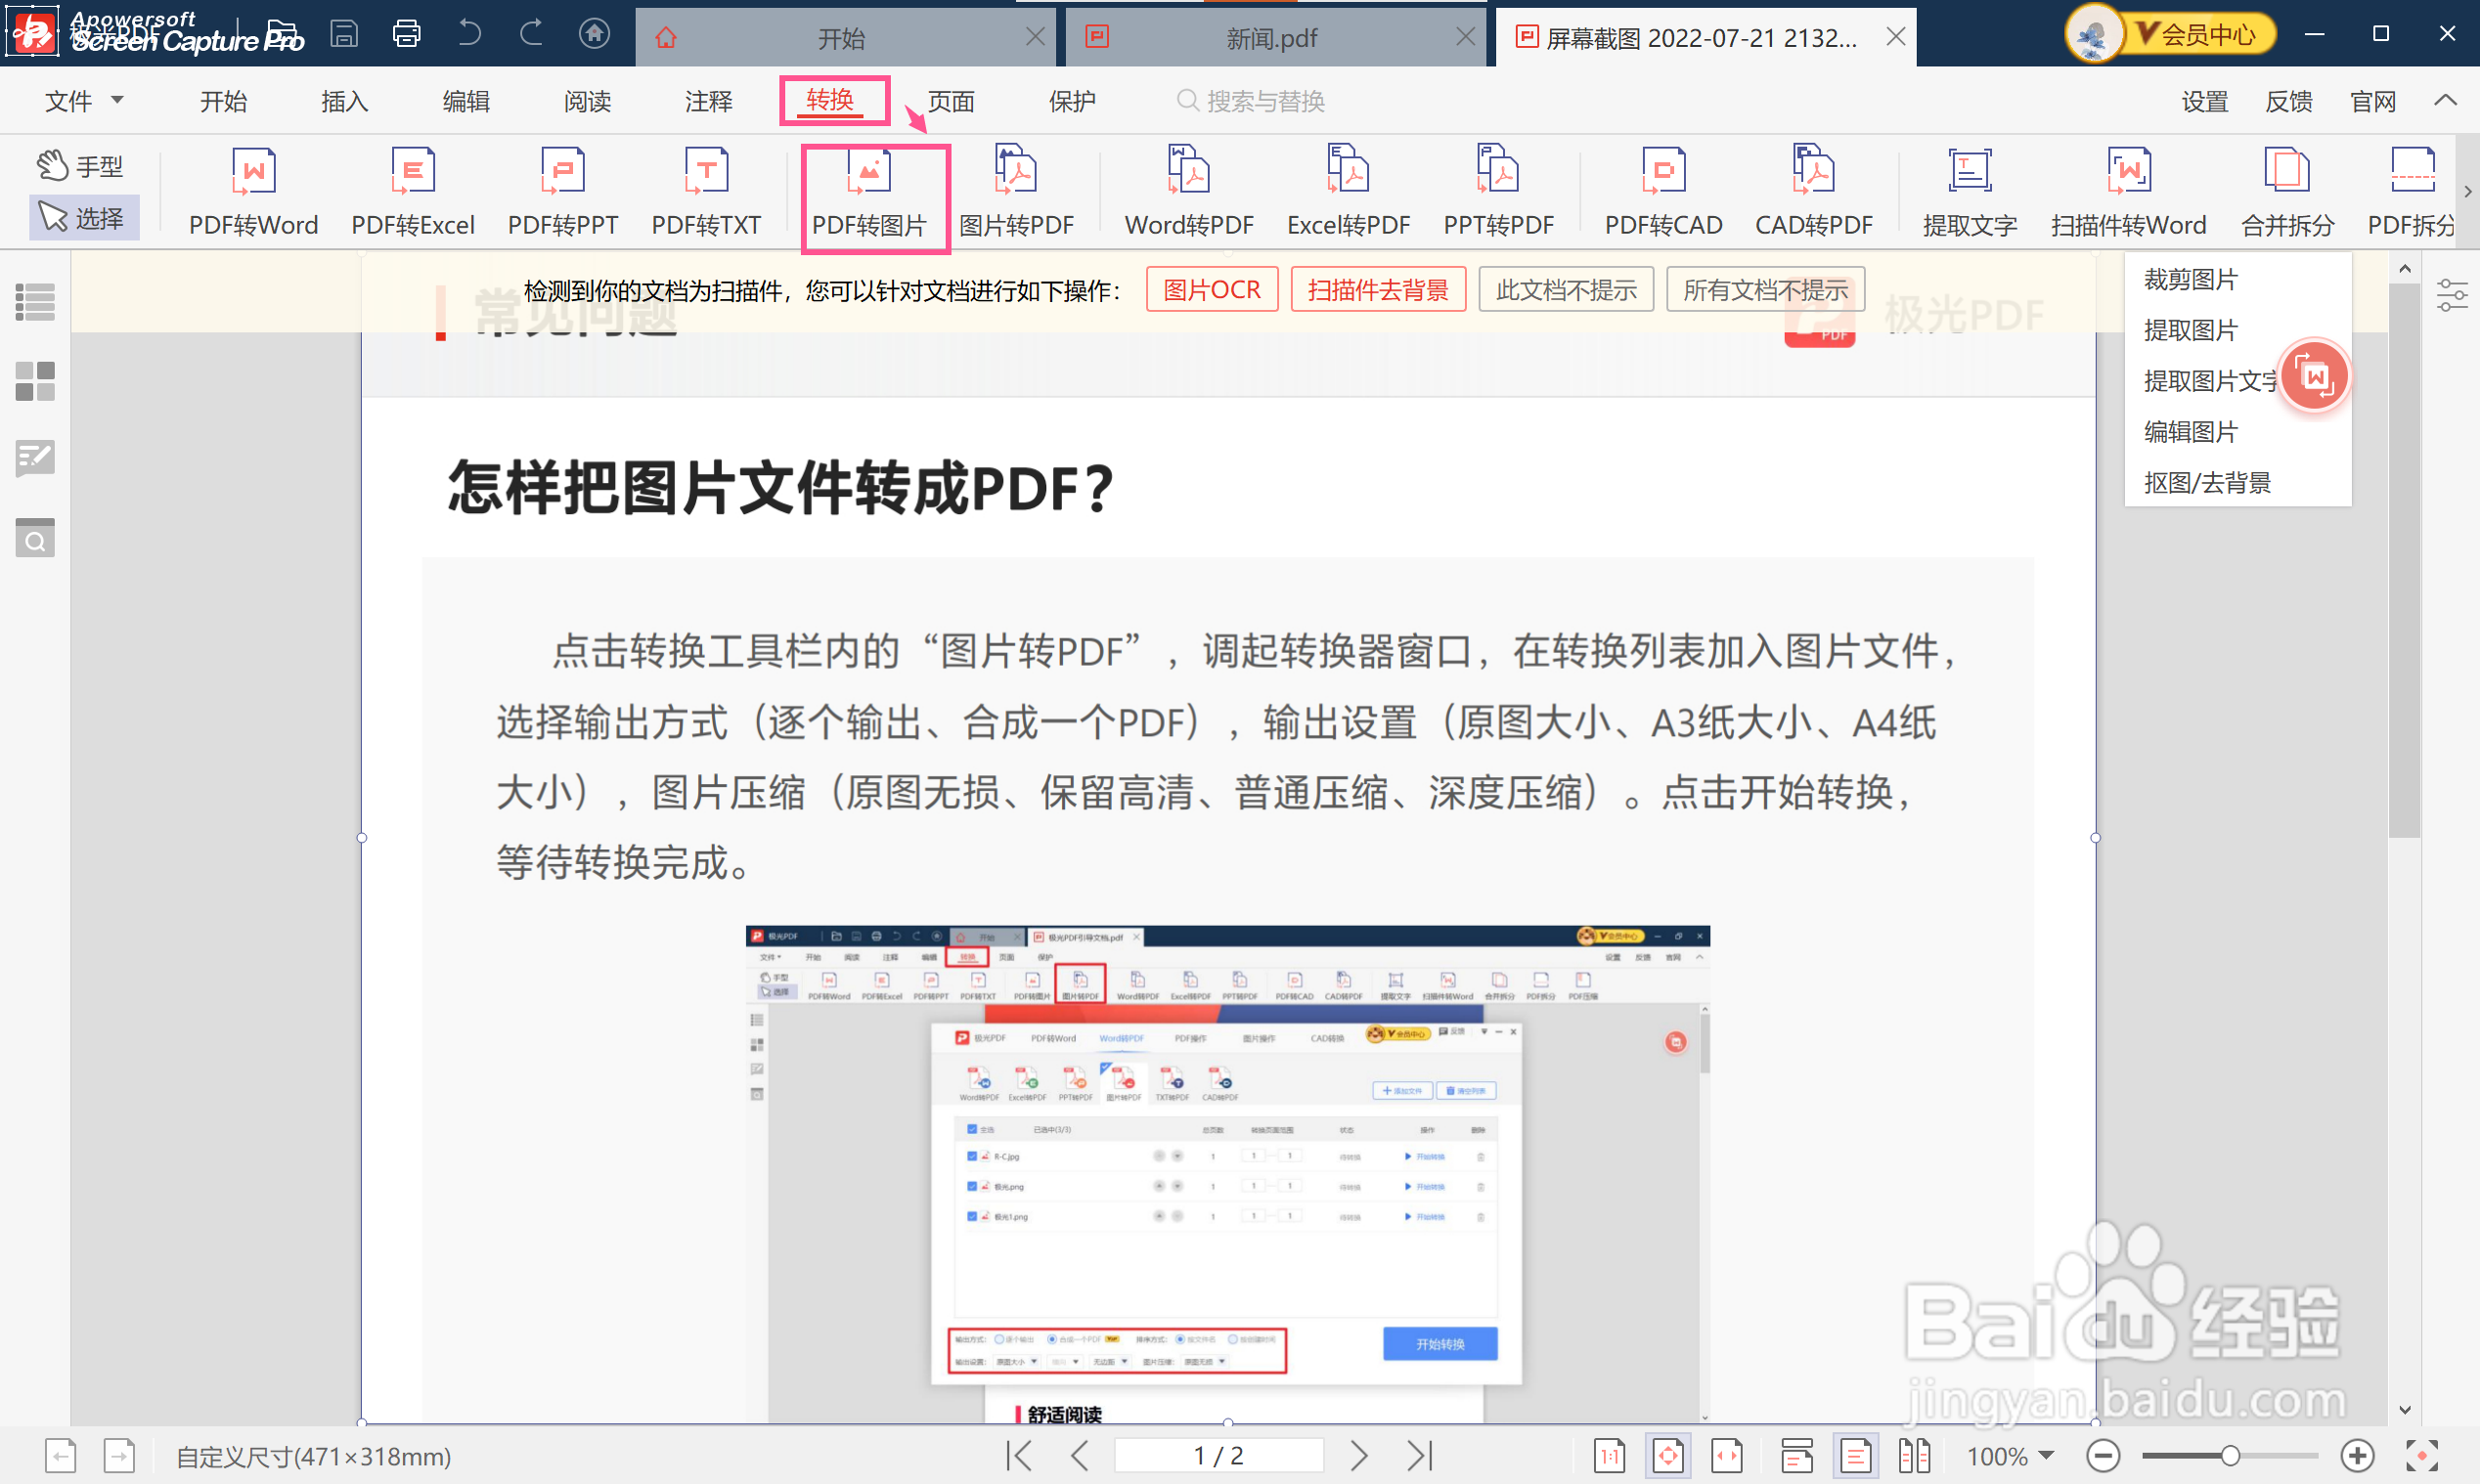Collapse the ribbon with top-right chevron

[x=2445, y=100]
